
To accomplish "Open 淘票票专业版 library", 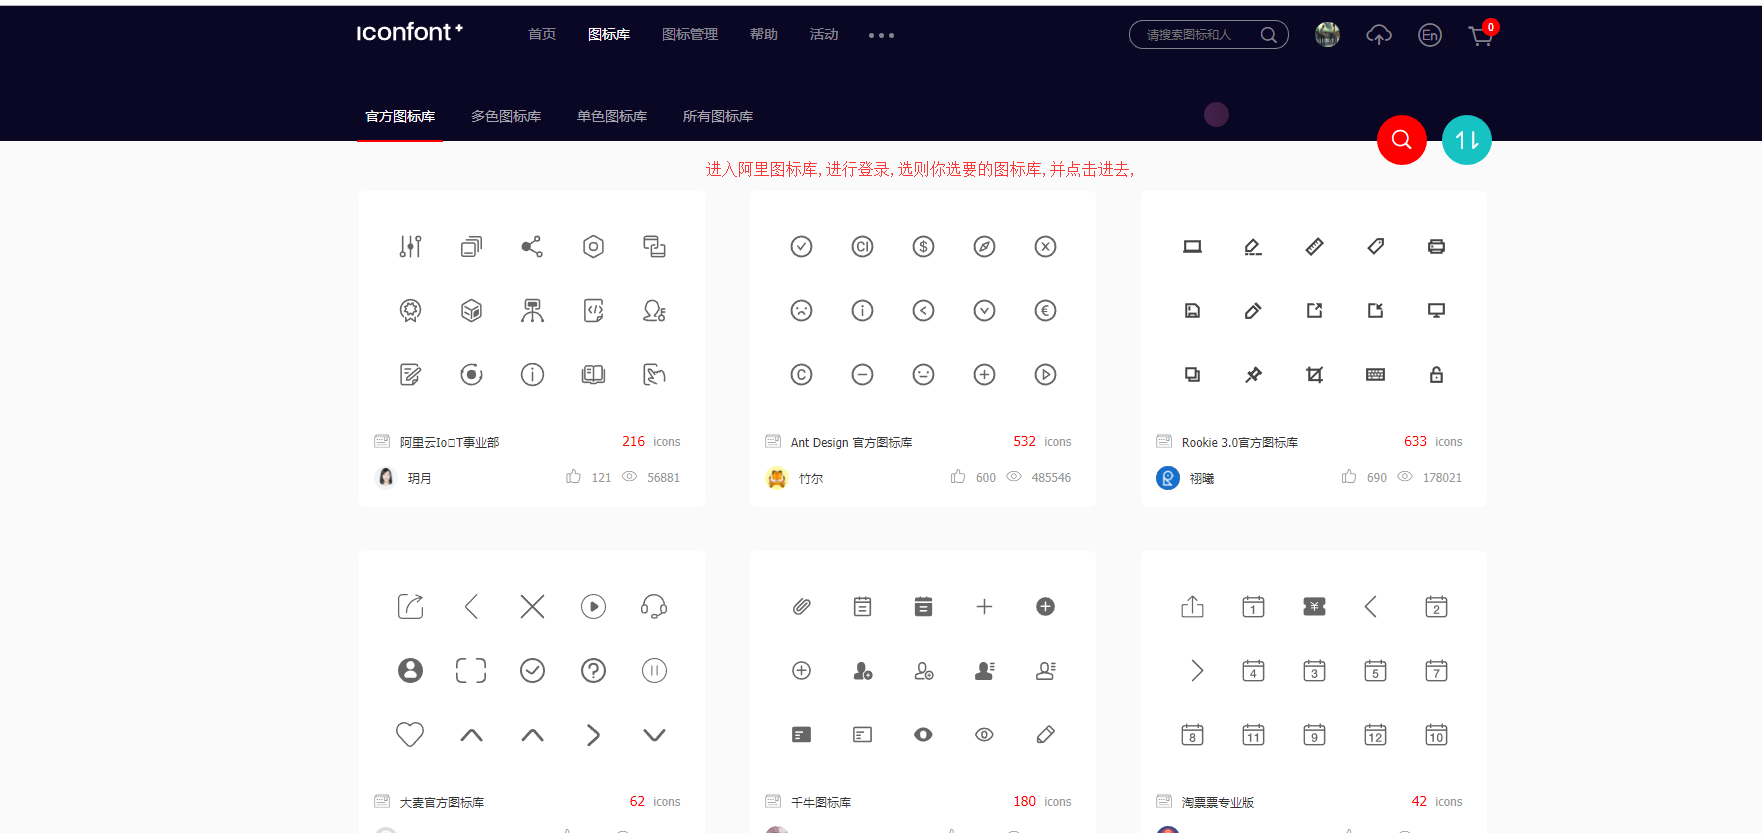I will (1217, 802).
